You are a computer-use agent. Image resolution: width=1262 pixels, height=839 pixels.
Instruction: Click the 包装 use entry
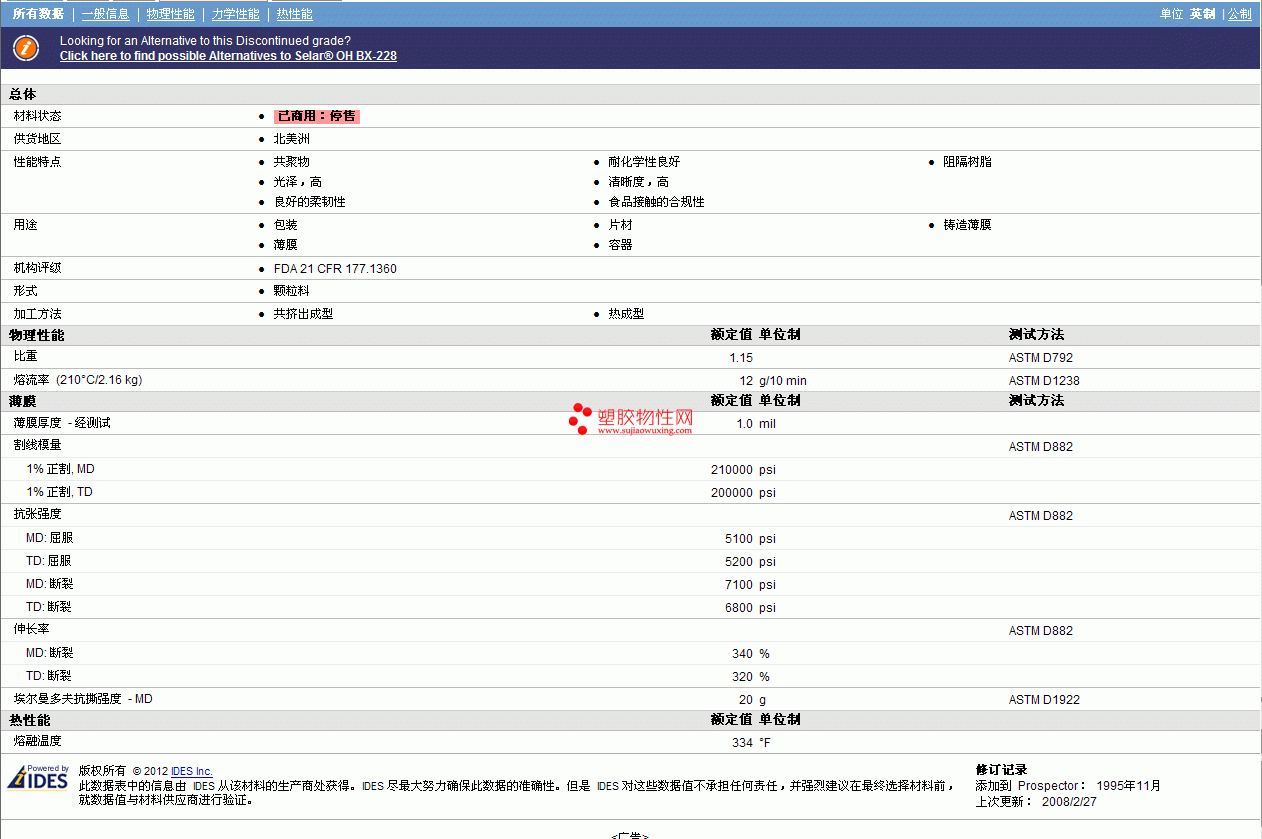click(x=285, y=225)
